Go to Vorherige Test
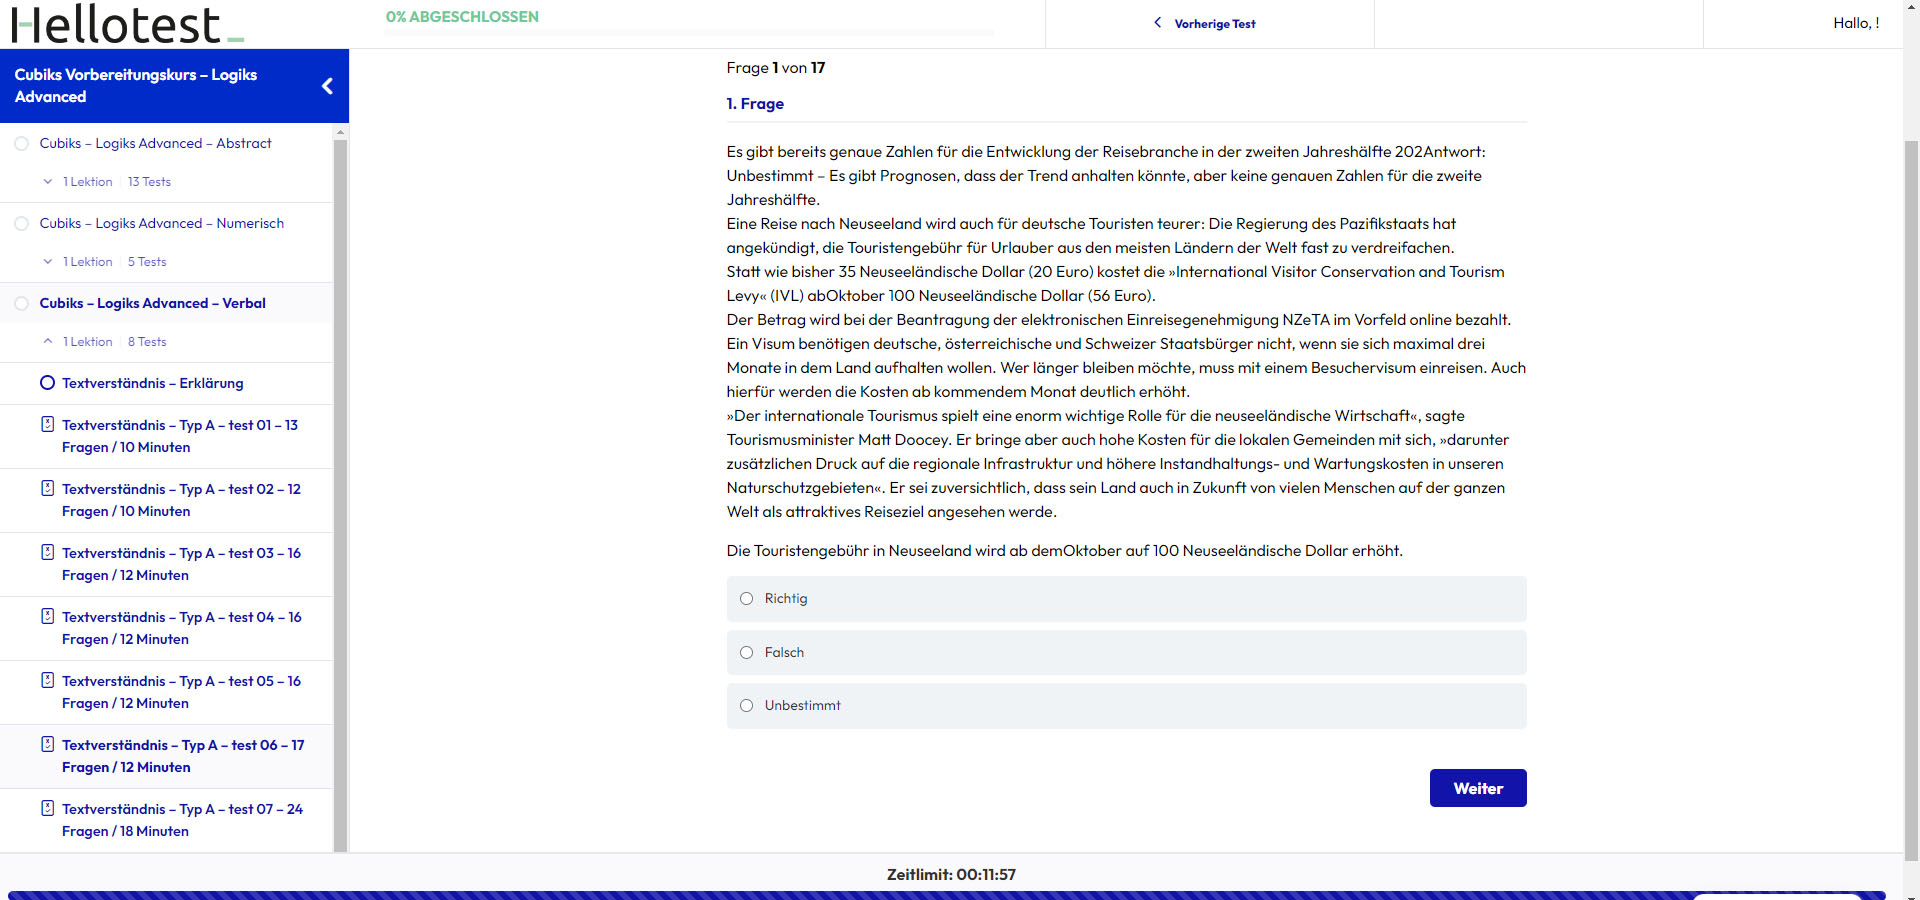The image size is (1920, 900). pyautogui.click(x=1214, y=24)
